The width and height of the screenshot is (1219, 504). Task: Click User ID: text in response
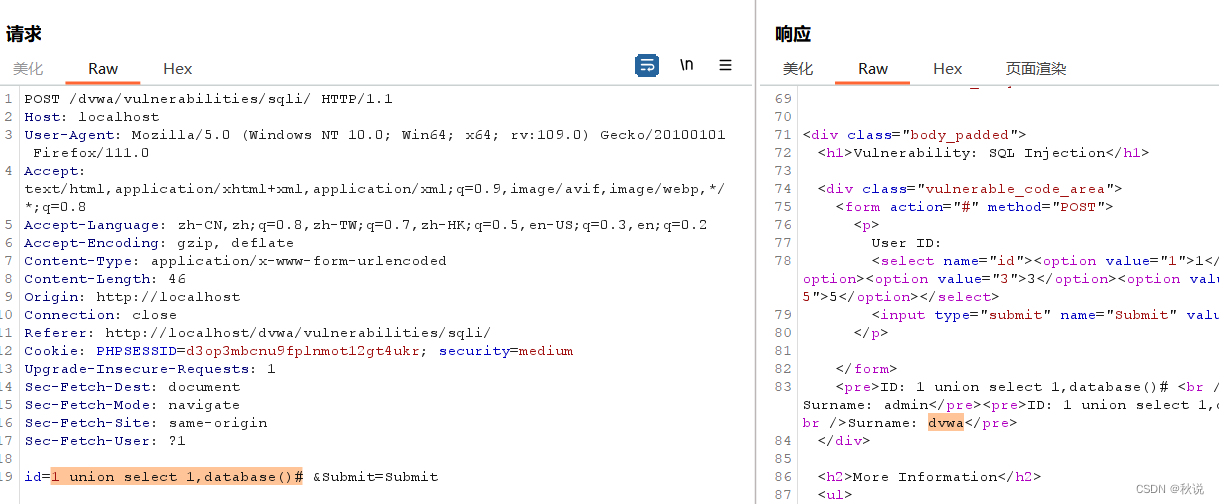(x=907, y=243)
